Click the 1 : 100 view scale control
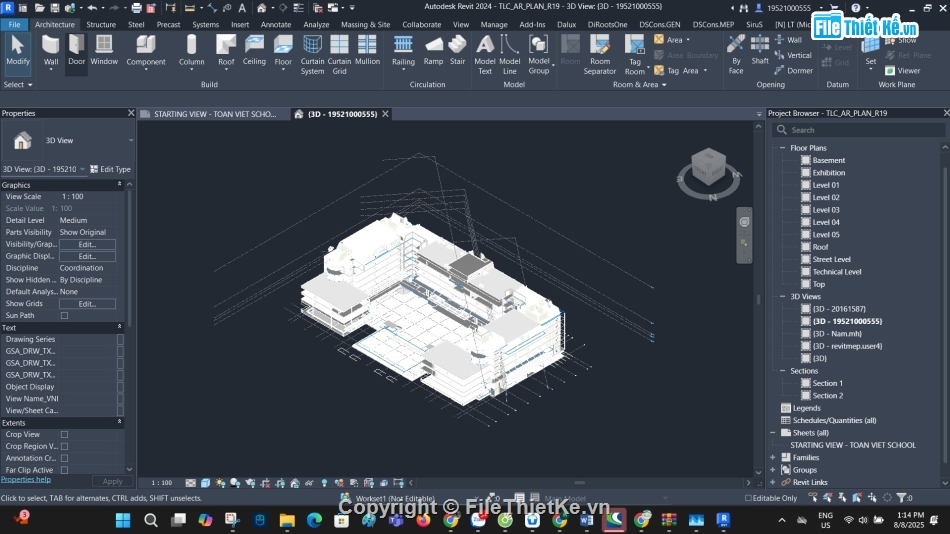 (x=161, y=483)
